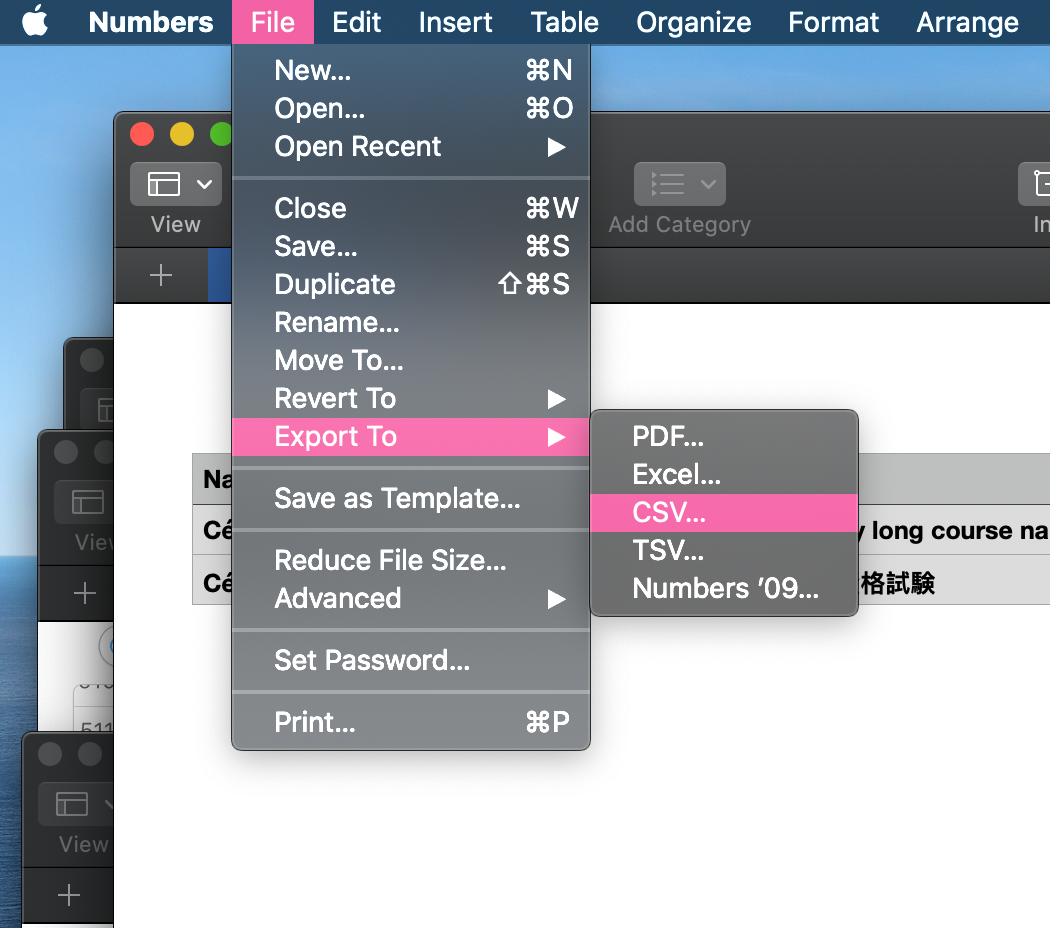Open the Format menu
Image resolution: width=1050 pixels, height=928 pixels.
[833, 22]
